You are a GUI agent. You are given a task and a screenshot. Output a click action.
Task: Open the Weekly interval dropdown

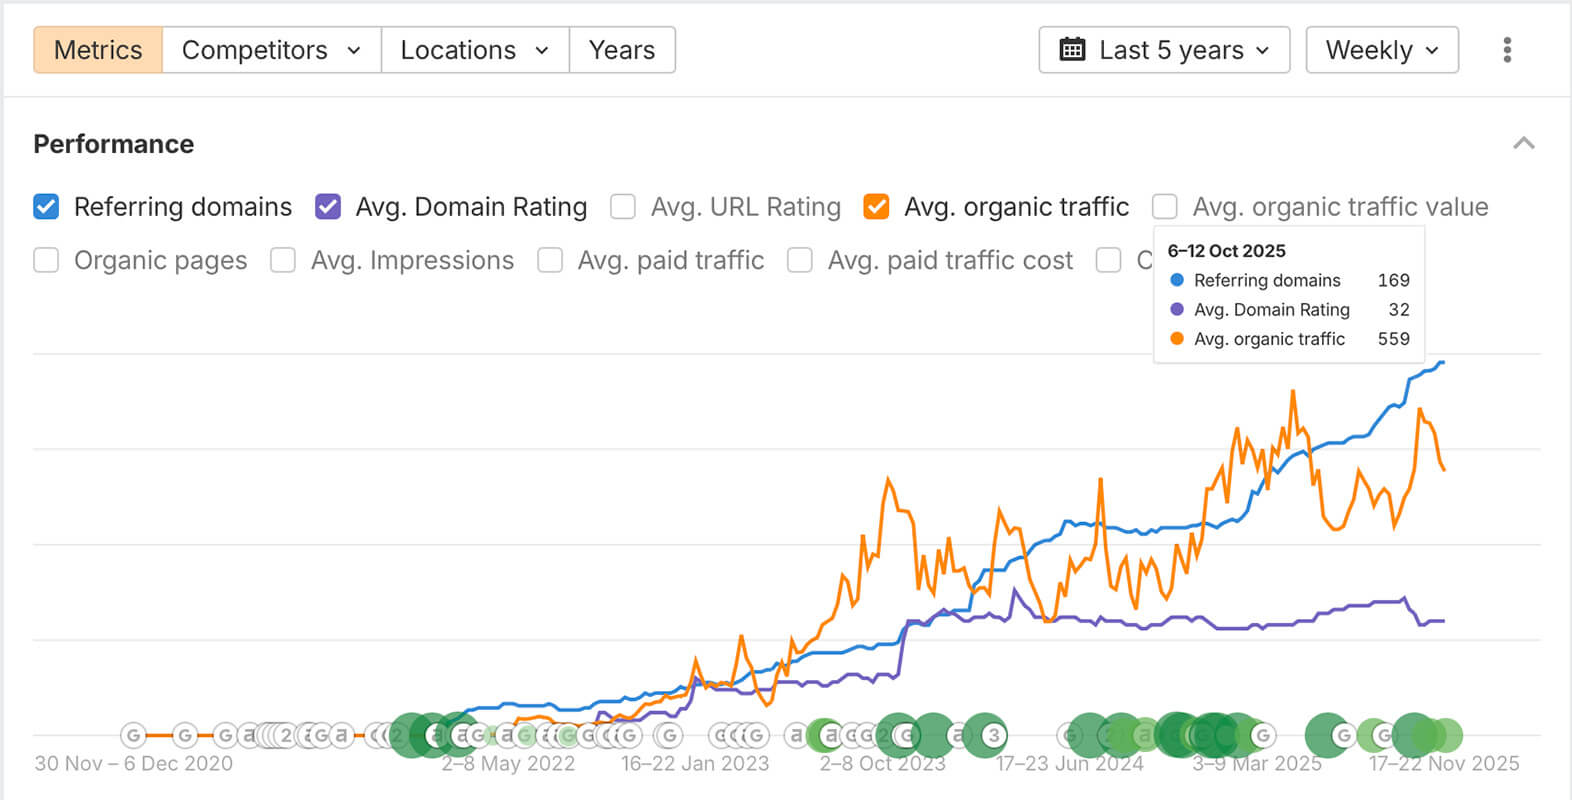[1381, 50]
